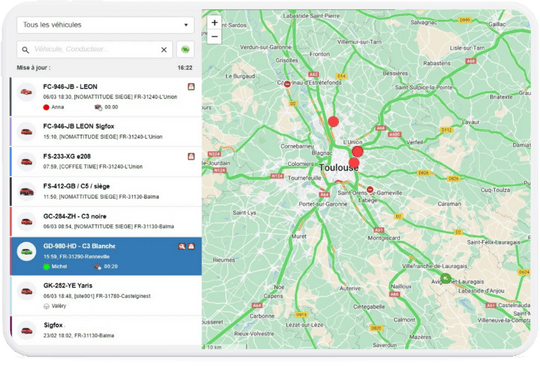Toggle the green map layer button
The image size is (540, 366).
tap(185, 49)
